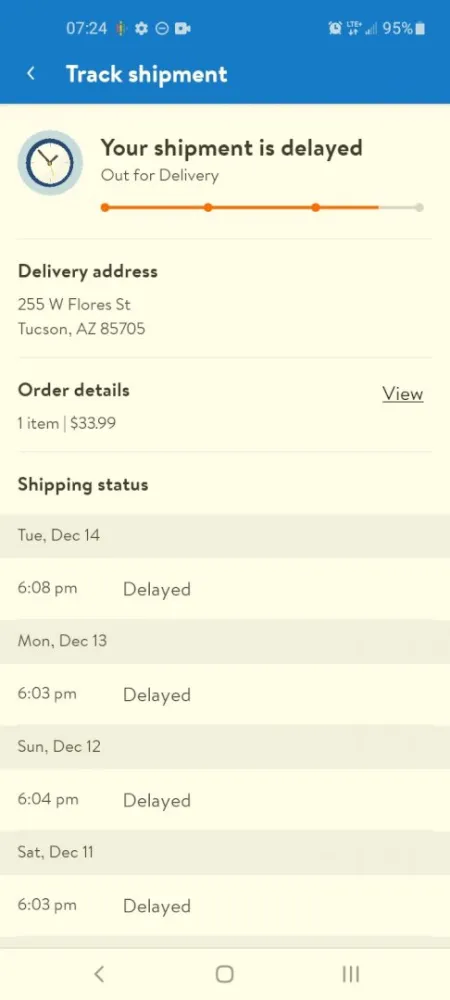Viewport: 450px width, 1000px height.
Task: Tap the third orange progress dot
Action: click(316, 207)
